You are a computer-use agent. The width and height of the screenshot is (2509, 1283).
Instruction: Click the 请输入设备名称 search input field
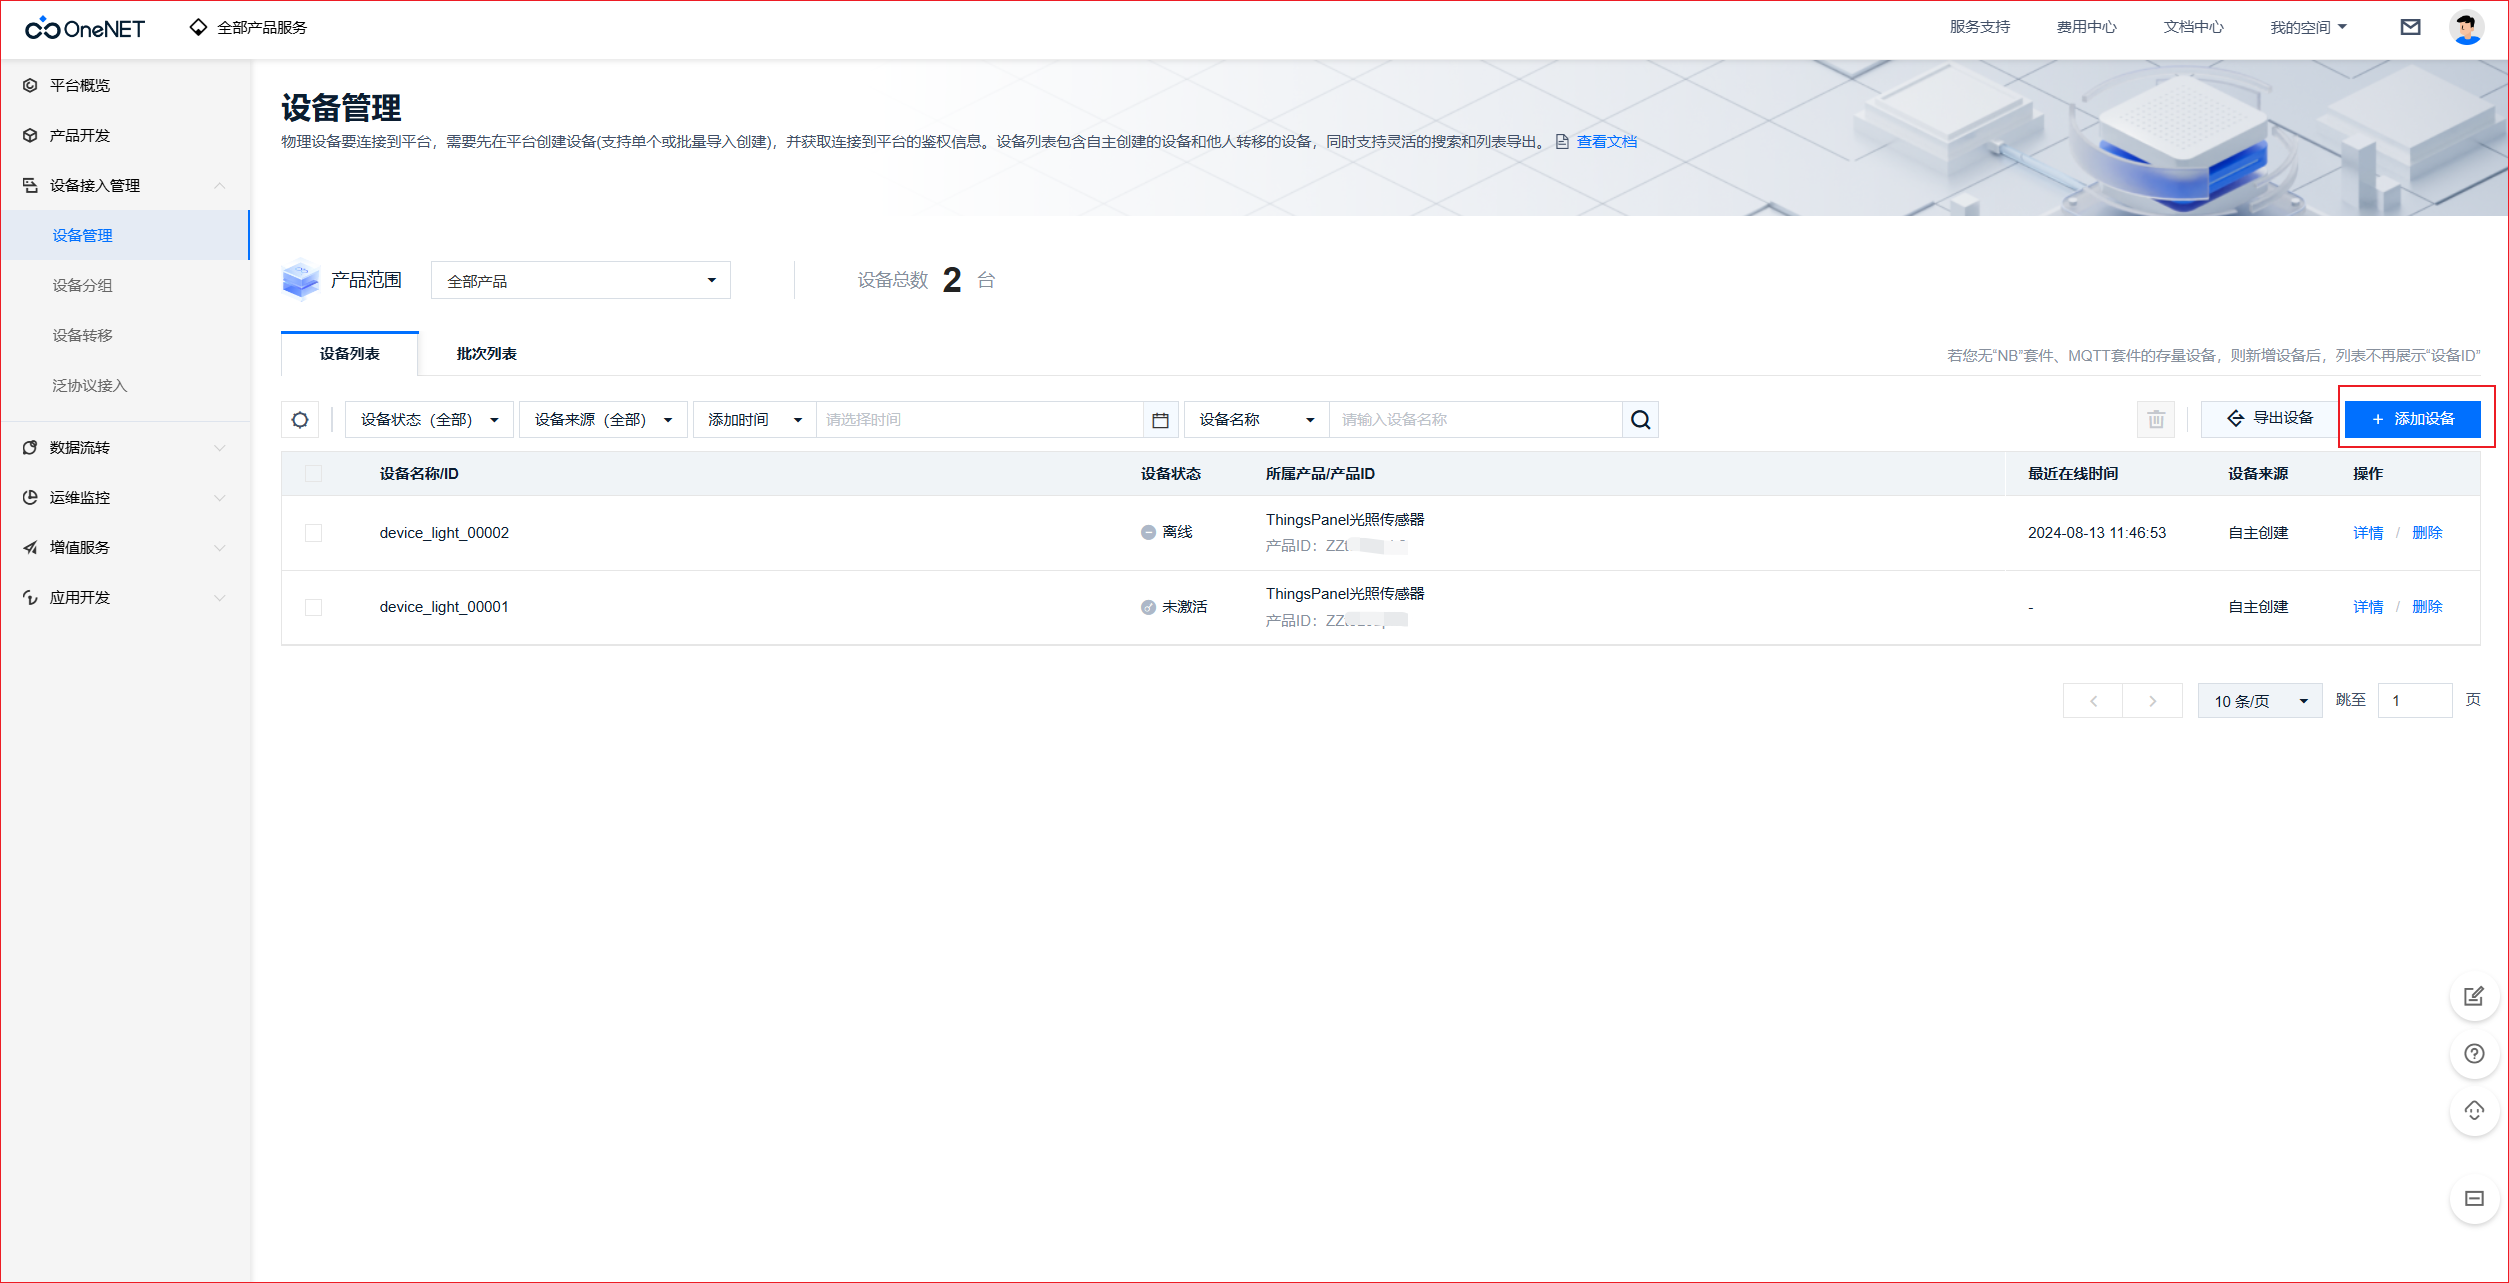pyautogui.click(x=1474, y=420)
